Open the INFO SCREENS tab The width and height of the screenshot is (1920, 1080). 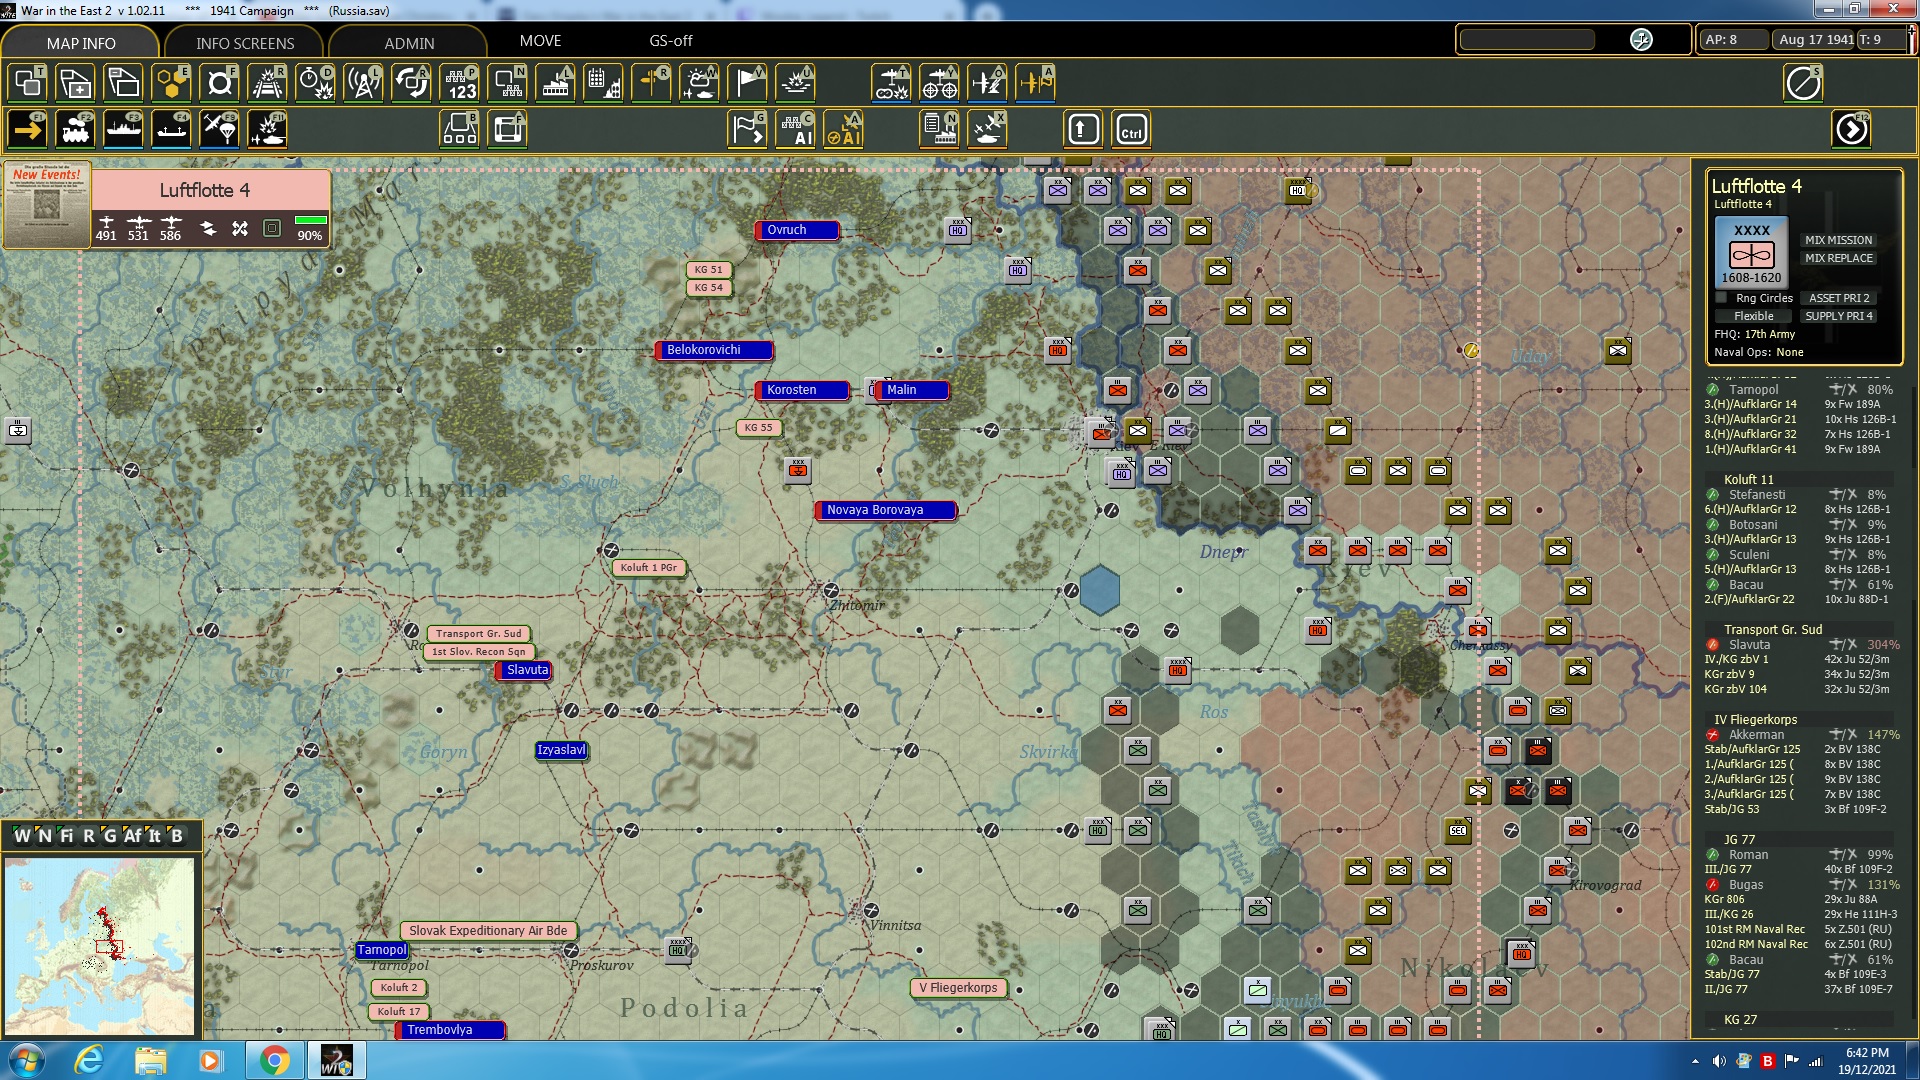click(x=245, y=43)
